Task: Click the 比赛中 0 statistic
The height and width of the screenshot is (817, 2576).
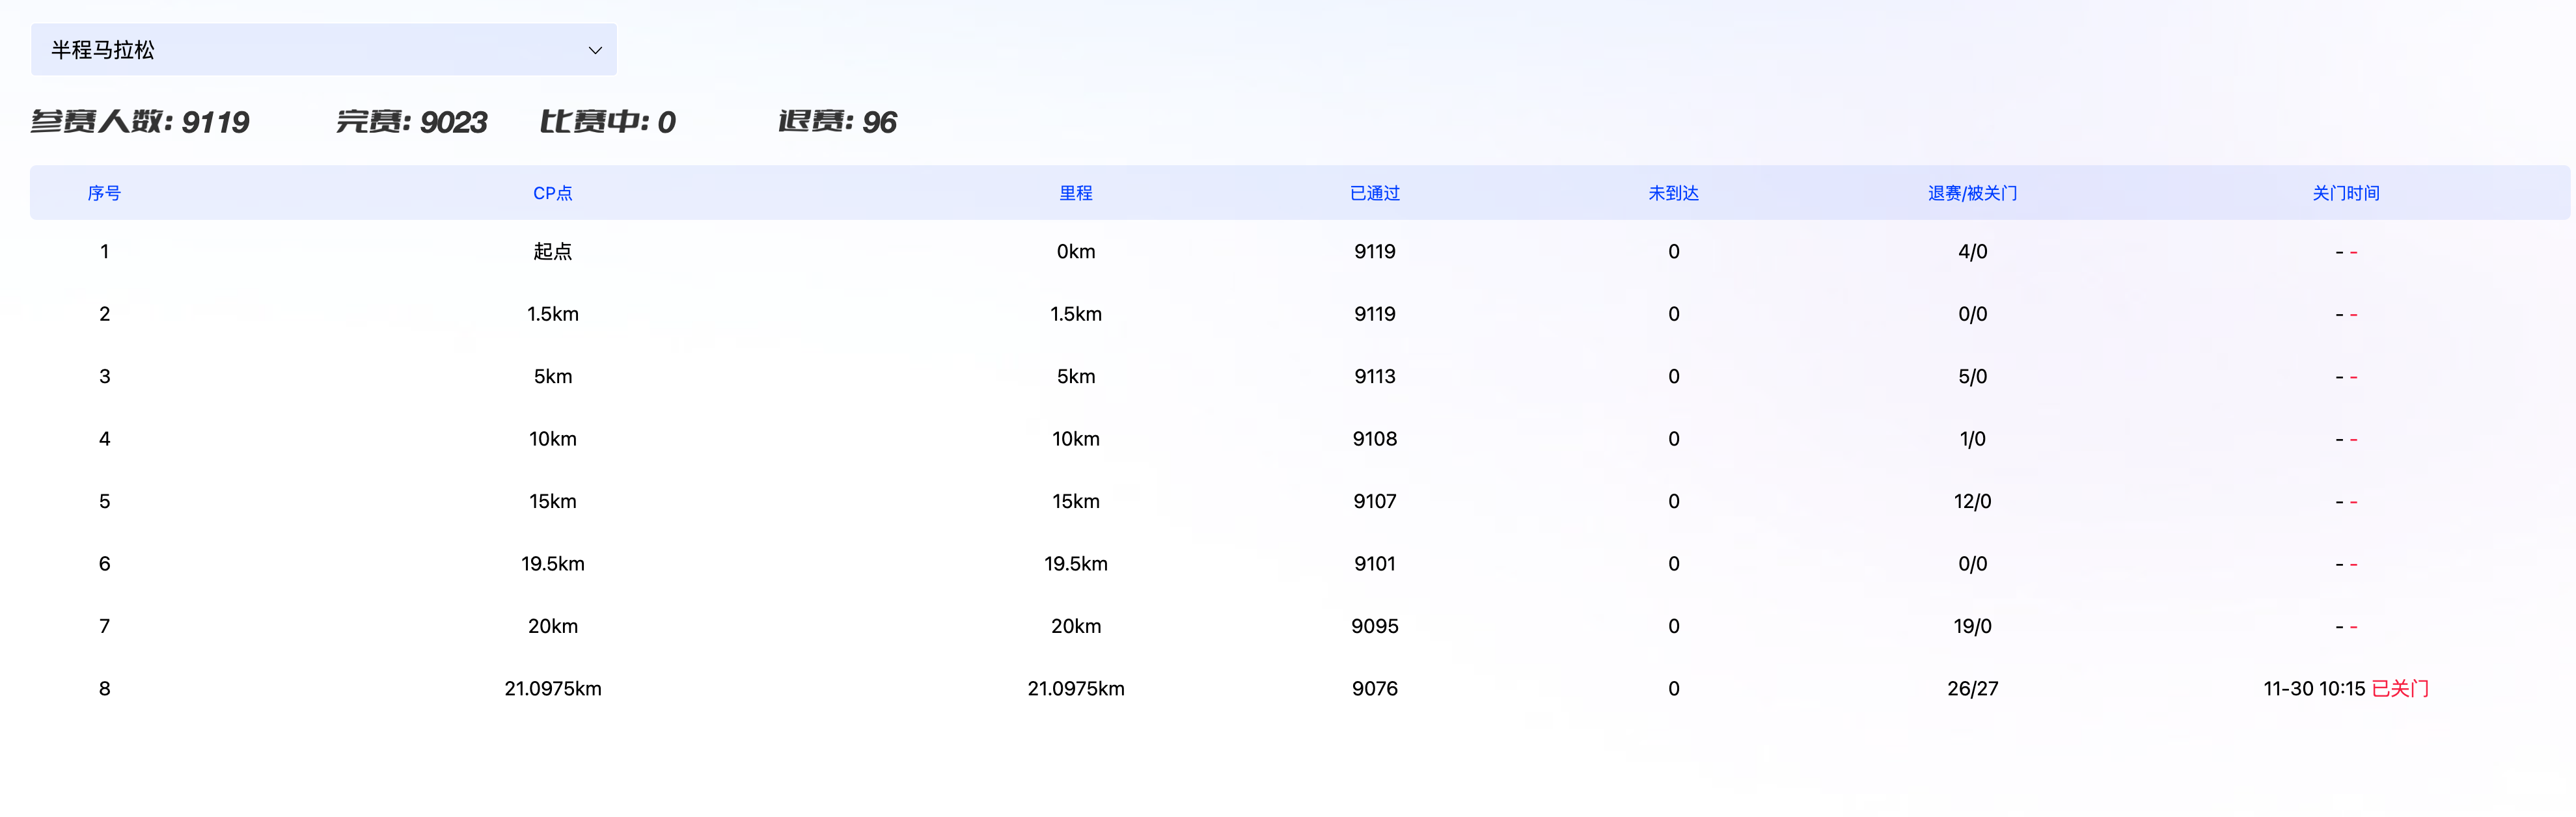Action: [607, 122]
